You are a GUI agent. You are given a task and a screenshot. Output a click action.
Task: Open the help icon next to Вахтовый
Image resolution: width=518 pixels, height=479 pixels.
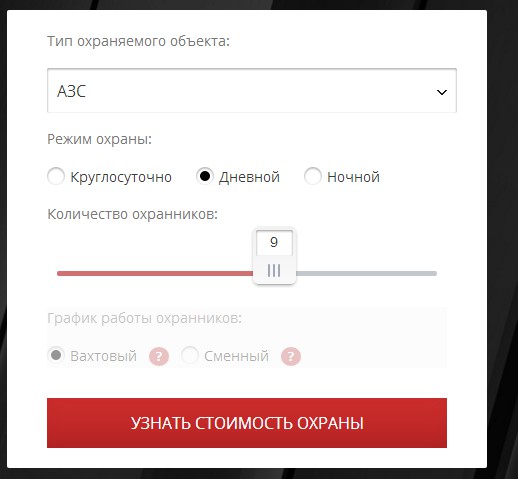pos(159,356)
